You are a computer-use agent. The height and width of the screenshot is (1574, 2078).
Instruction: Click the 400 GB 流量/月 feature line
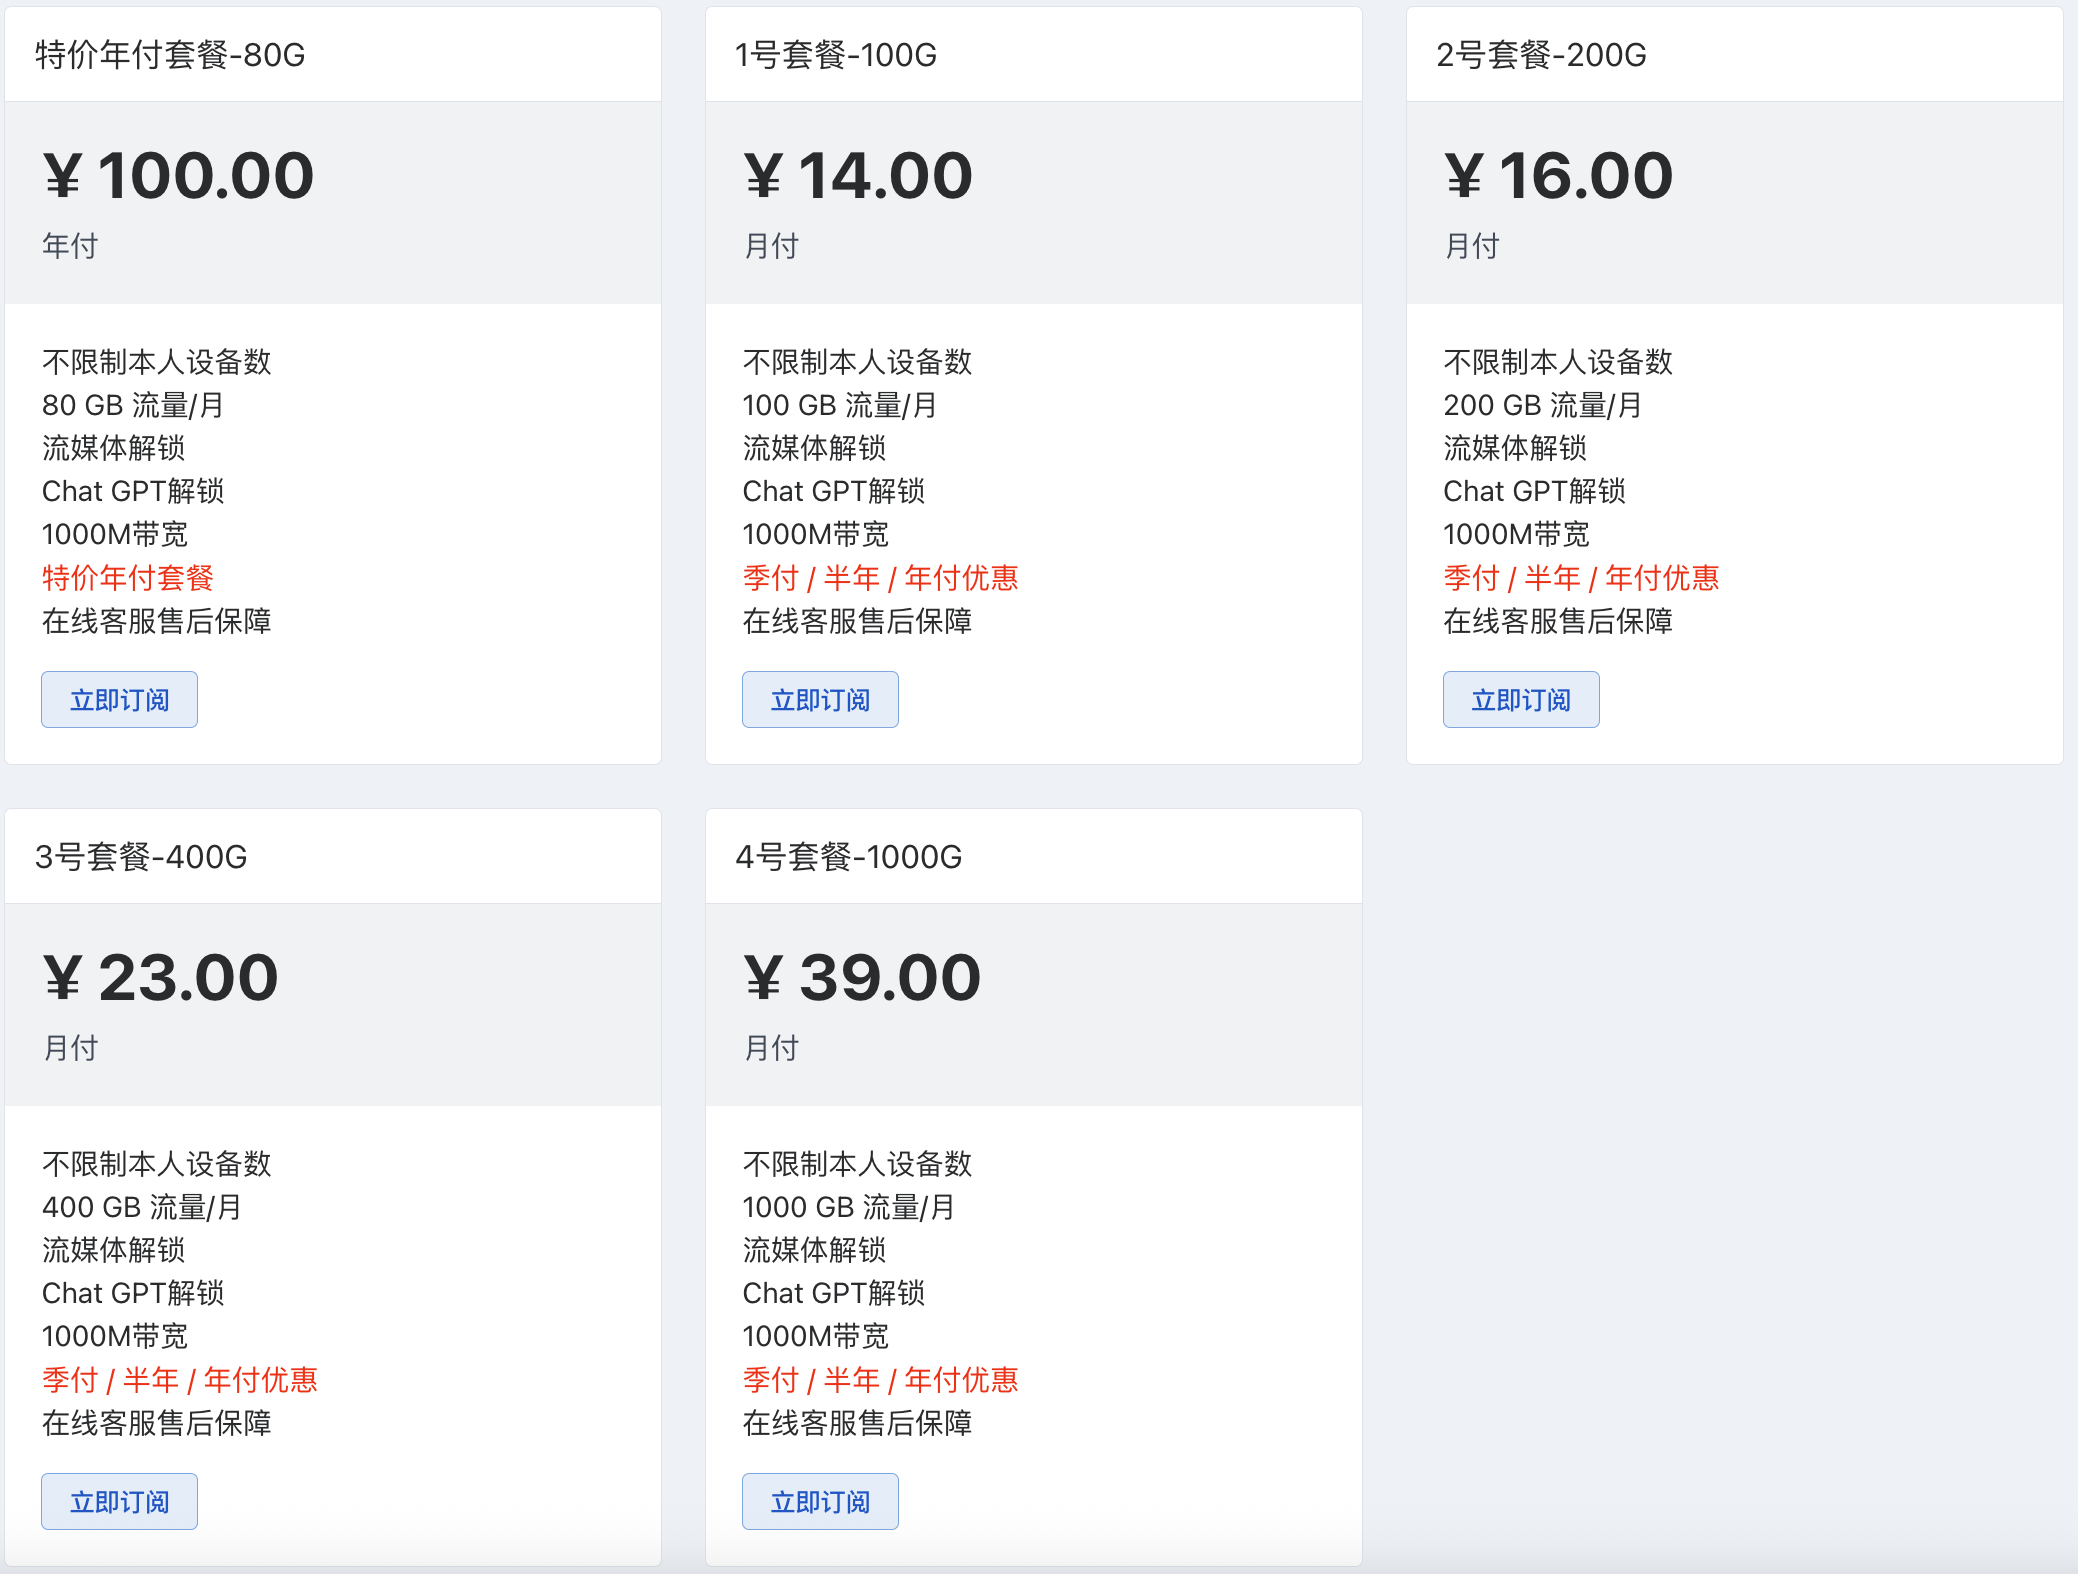pos(141,1207)
